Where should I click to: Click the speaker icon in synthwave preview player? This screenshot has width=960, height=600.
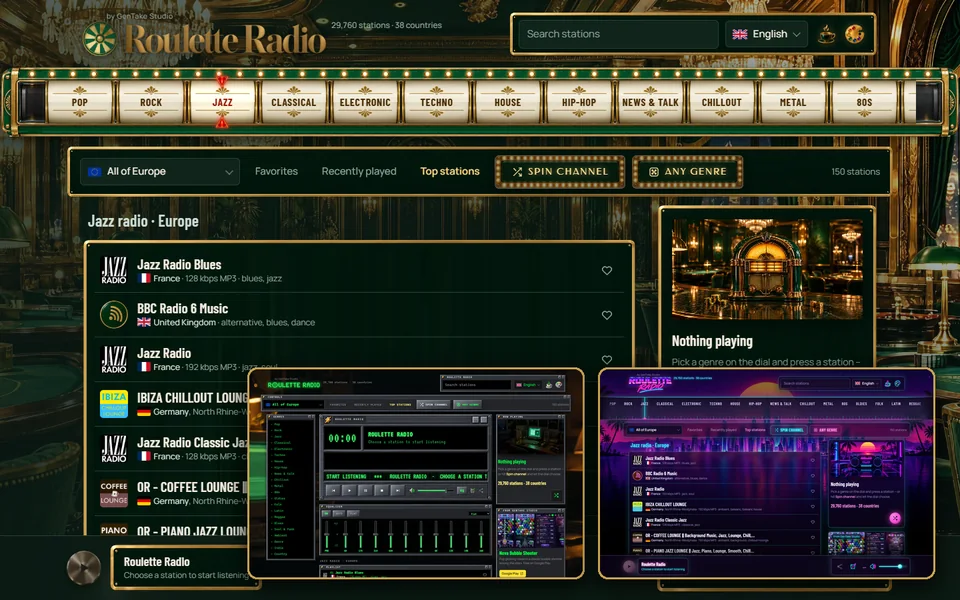[x=873, y=566]
